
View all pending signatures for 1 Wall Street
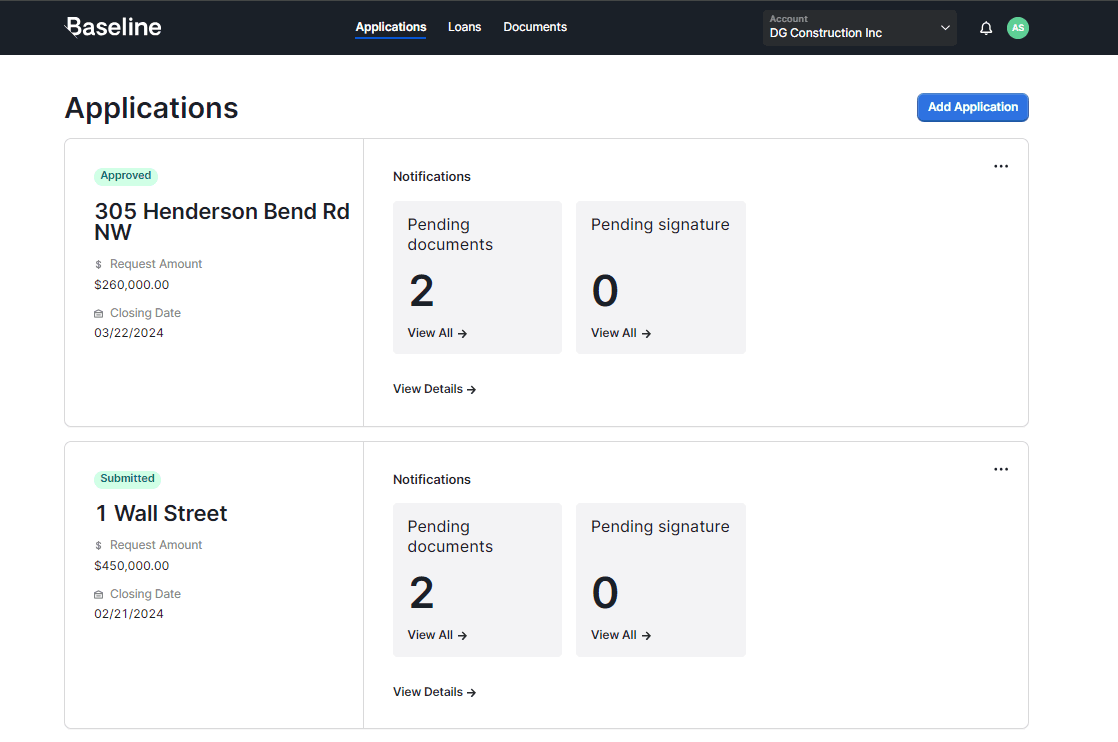[x=620, y=635]
